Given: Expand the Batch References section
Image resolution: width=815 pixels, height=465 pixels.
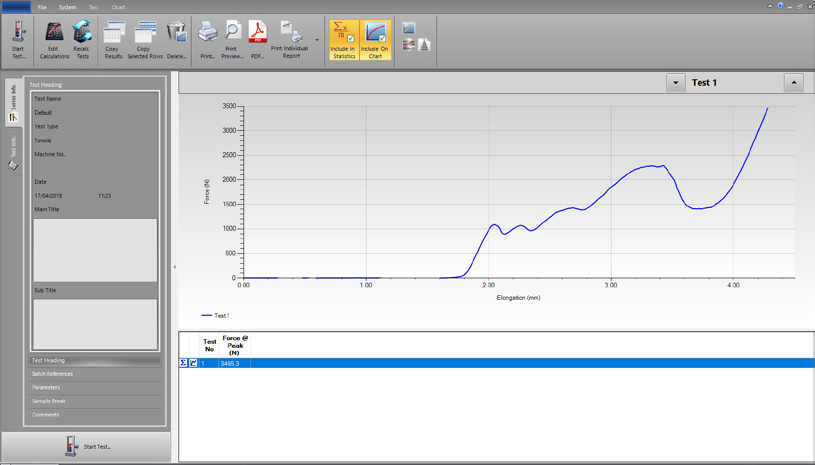Looking at the screenshot, I should coord(52,374).
